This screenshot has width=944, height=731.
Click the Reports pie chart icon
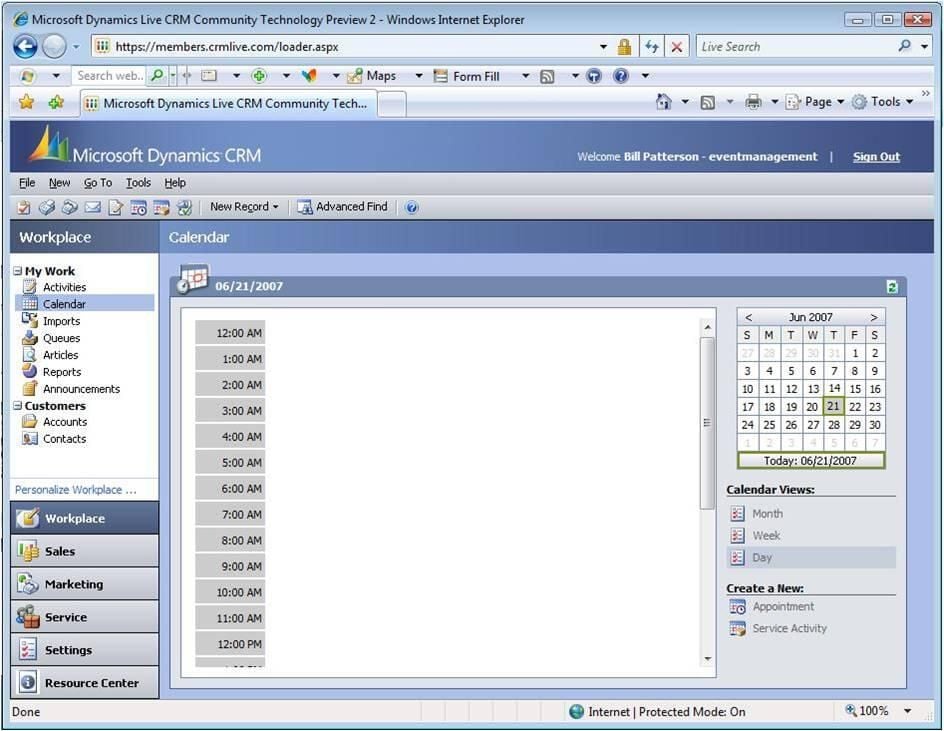[x=30, y=372]
